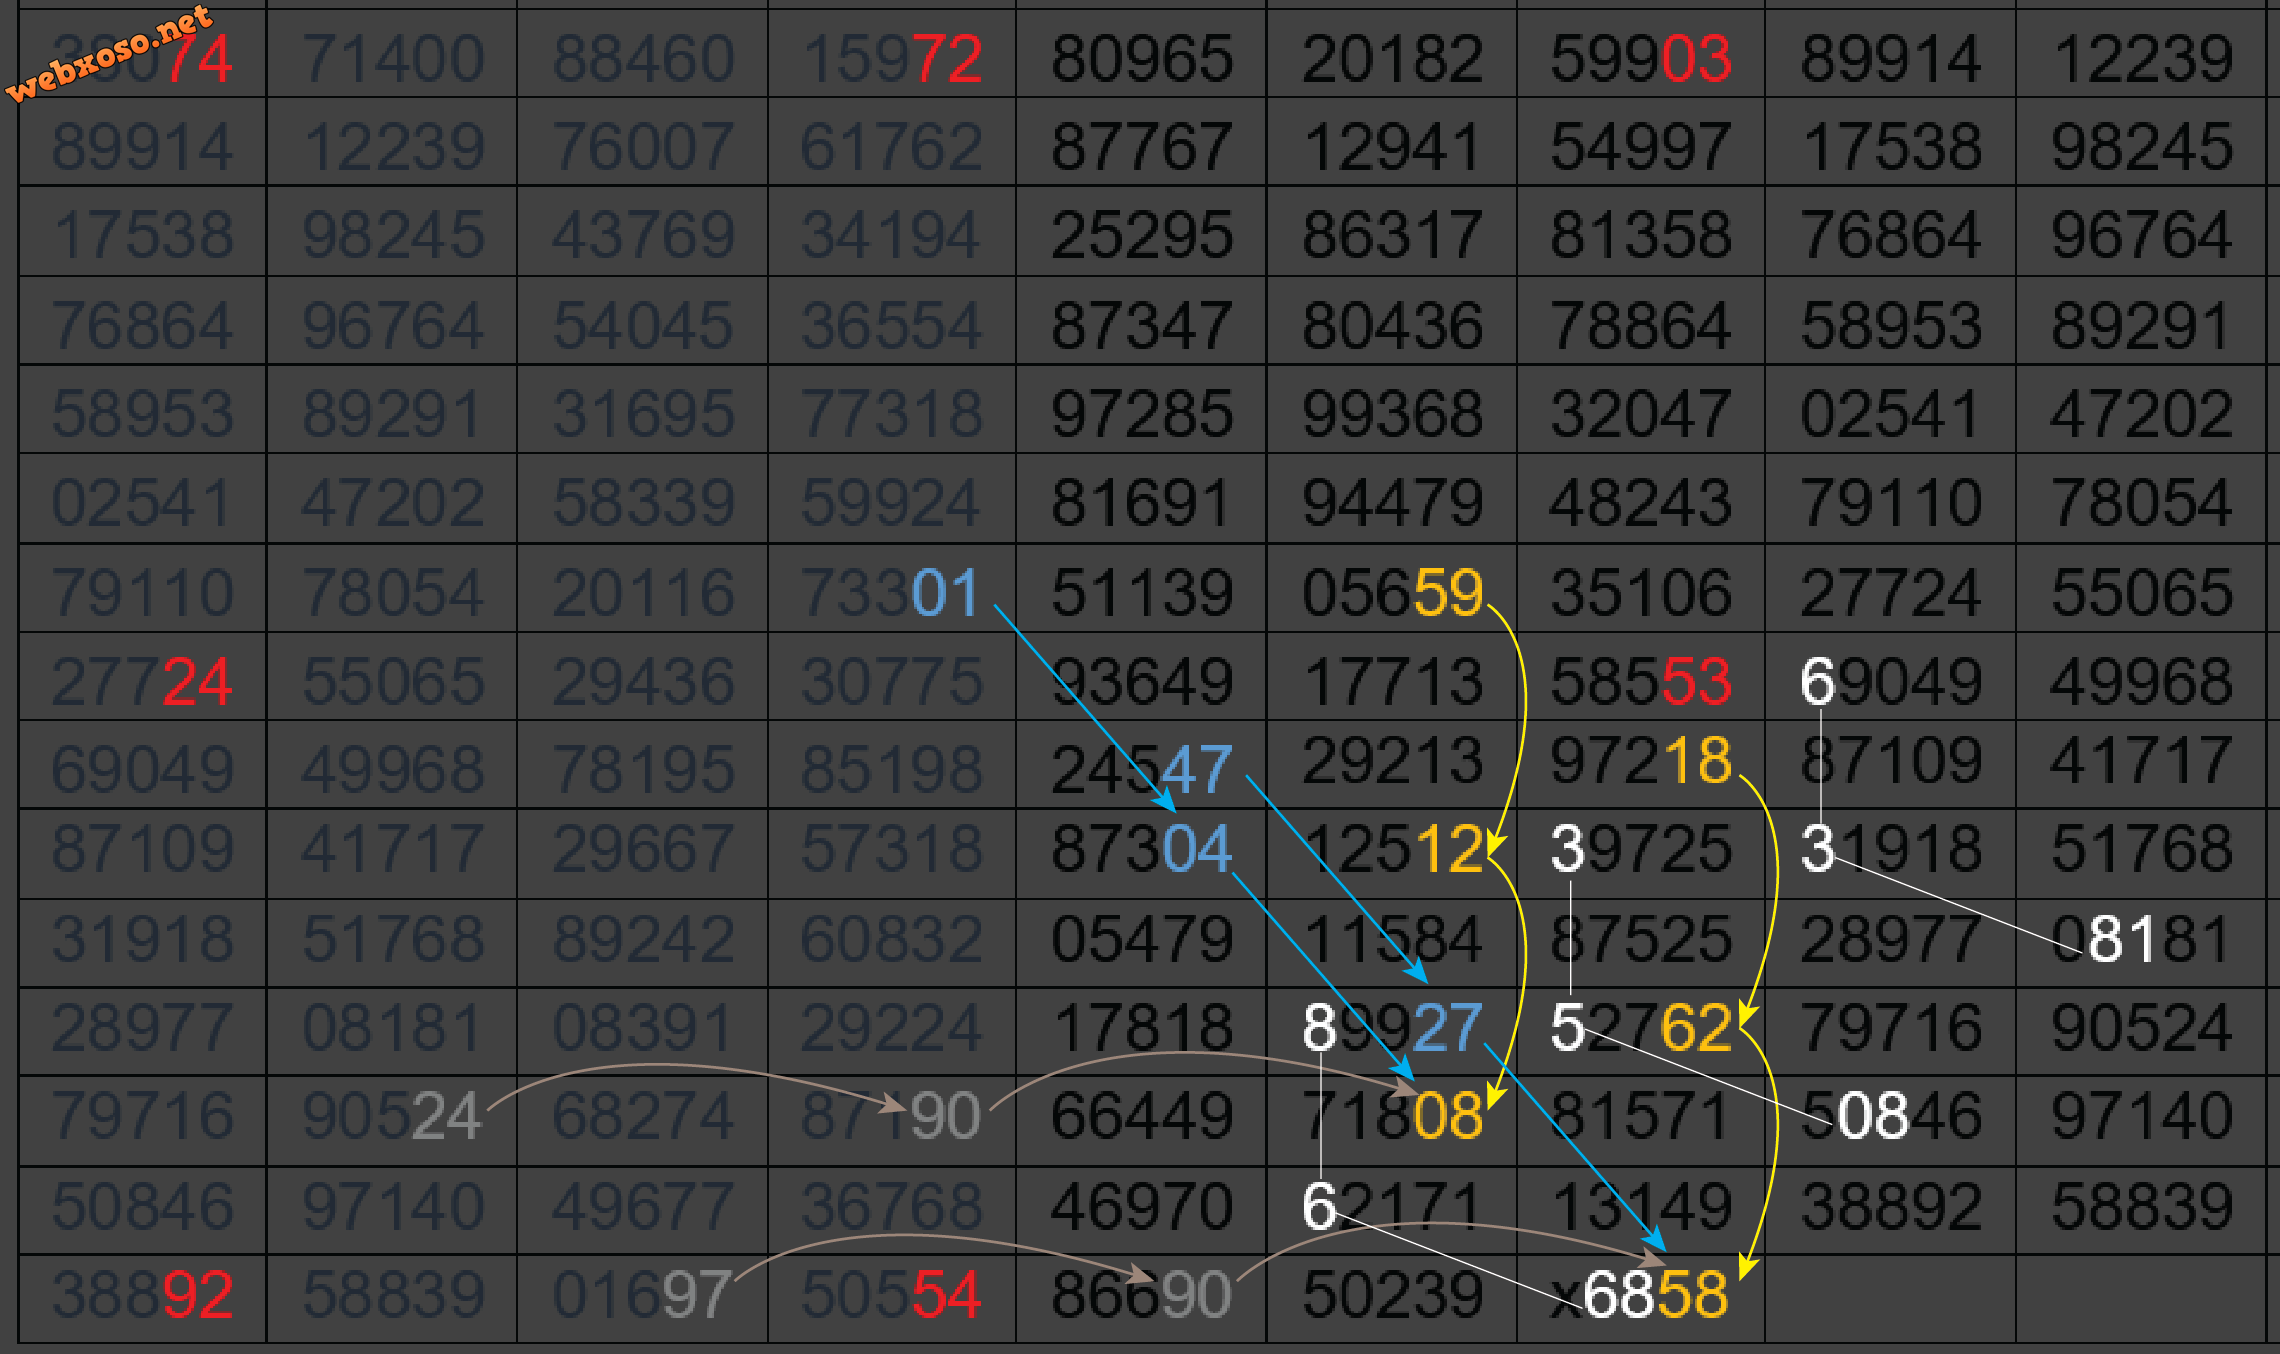Click the webxoso.net watermark link
2280x1354 pixels.
[108, 53]
